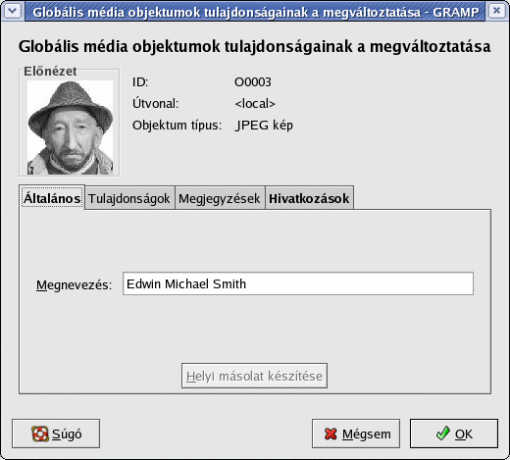Click the lifebuoy help icon

coord(40,434)
